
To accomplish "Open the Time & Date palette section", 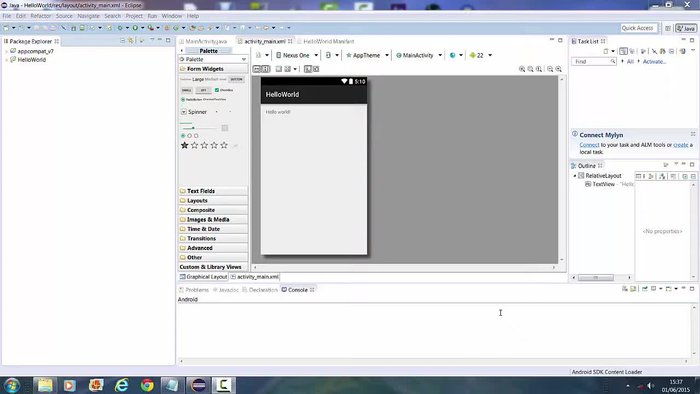I will (213, 229).
